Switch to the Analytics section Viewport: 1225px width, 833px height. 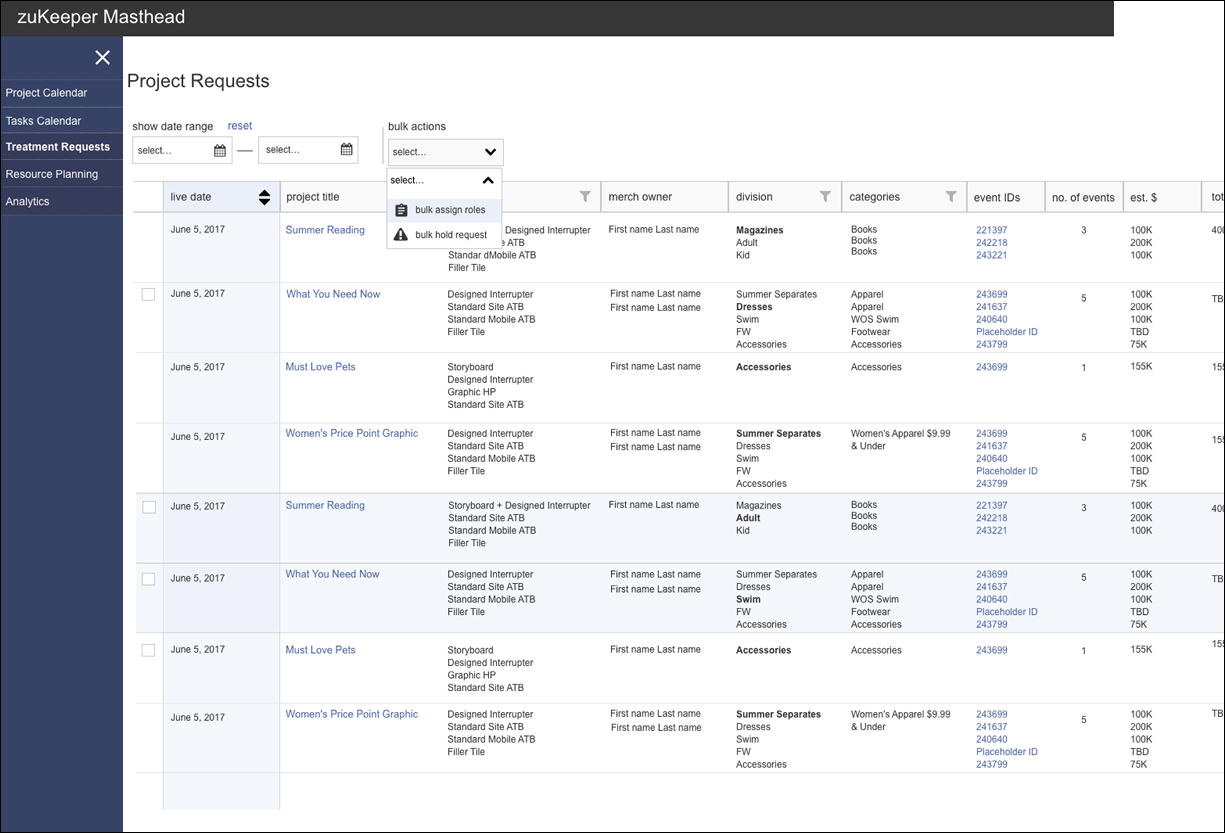tap(27, 200)
